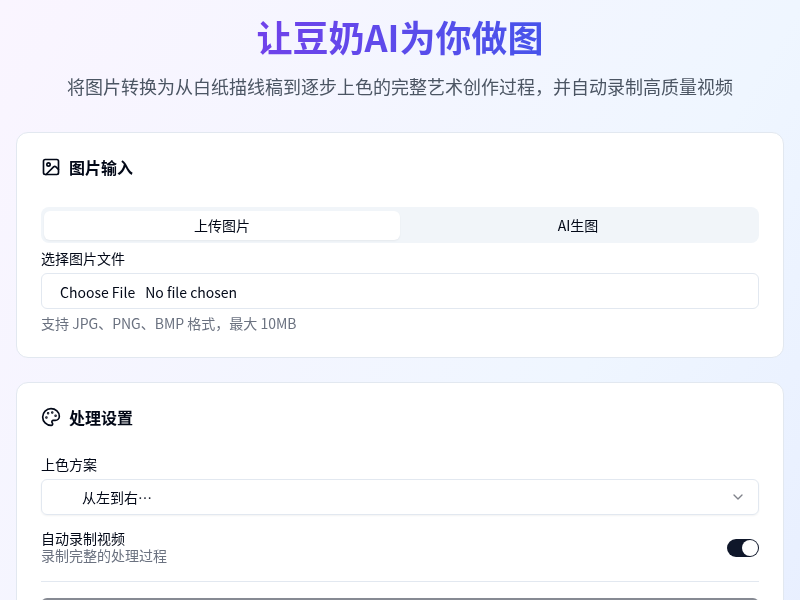The width and height of the screenshot is (800, 600).
Task: Click Choose File to upload an image
Action: 97,292
